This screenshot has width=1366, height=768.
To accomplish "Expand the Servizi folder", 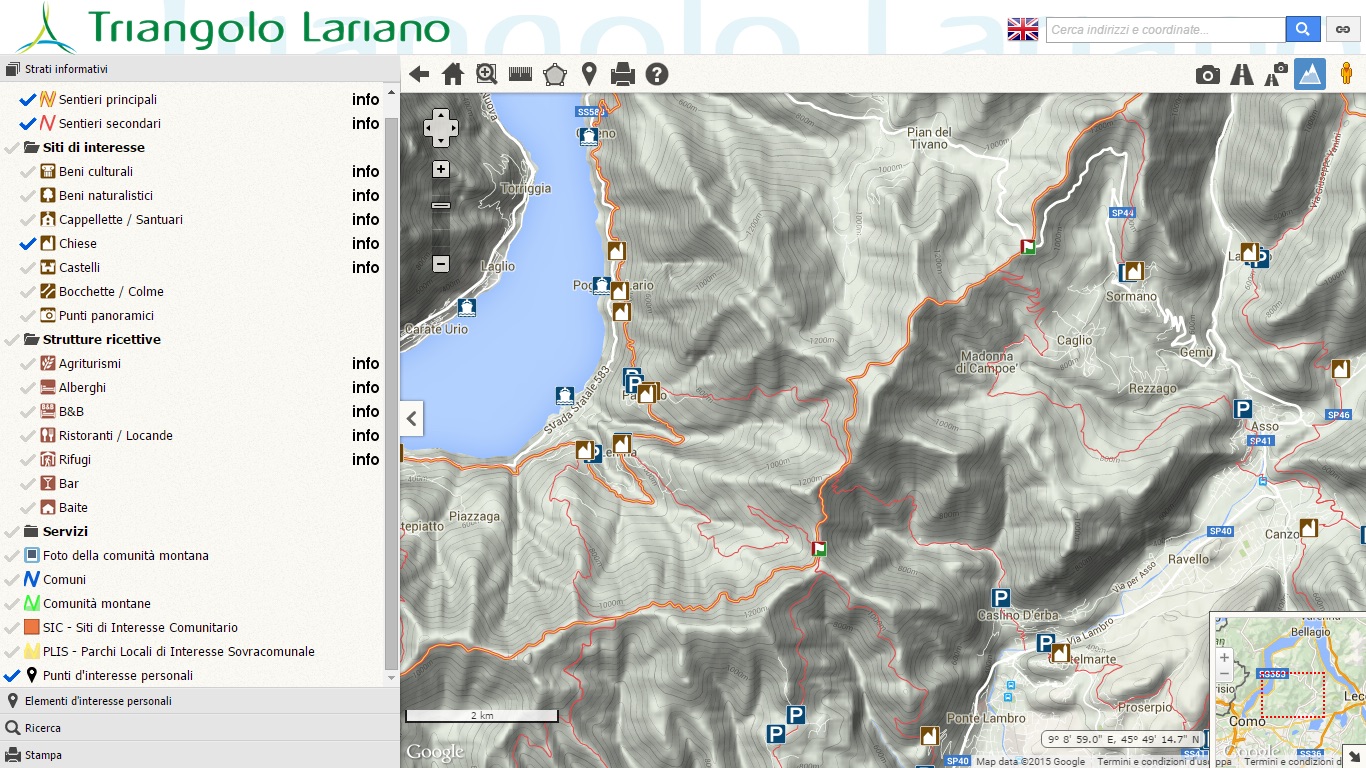I will pyautogui.click(x=31, y=531).
